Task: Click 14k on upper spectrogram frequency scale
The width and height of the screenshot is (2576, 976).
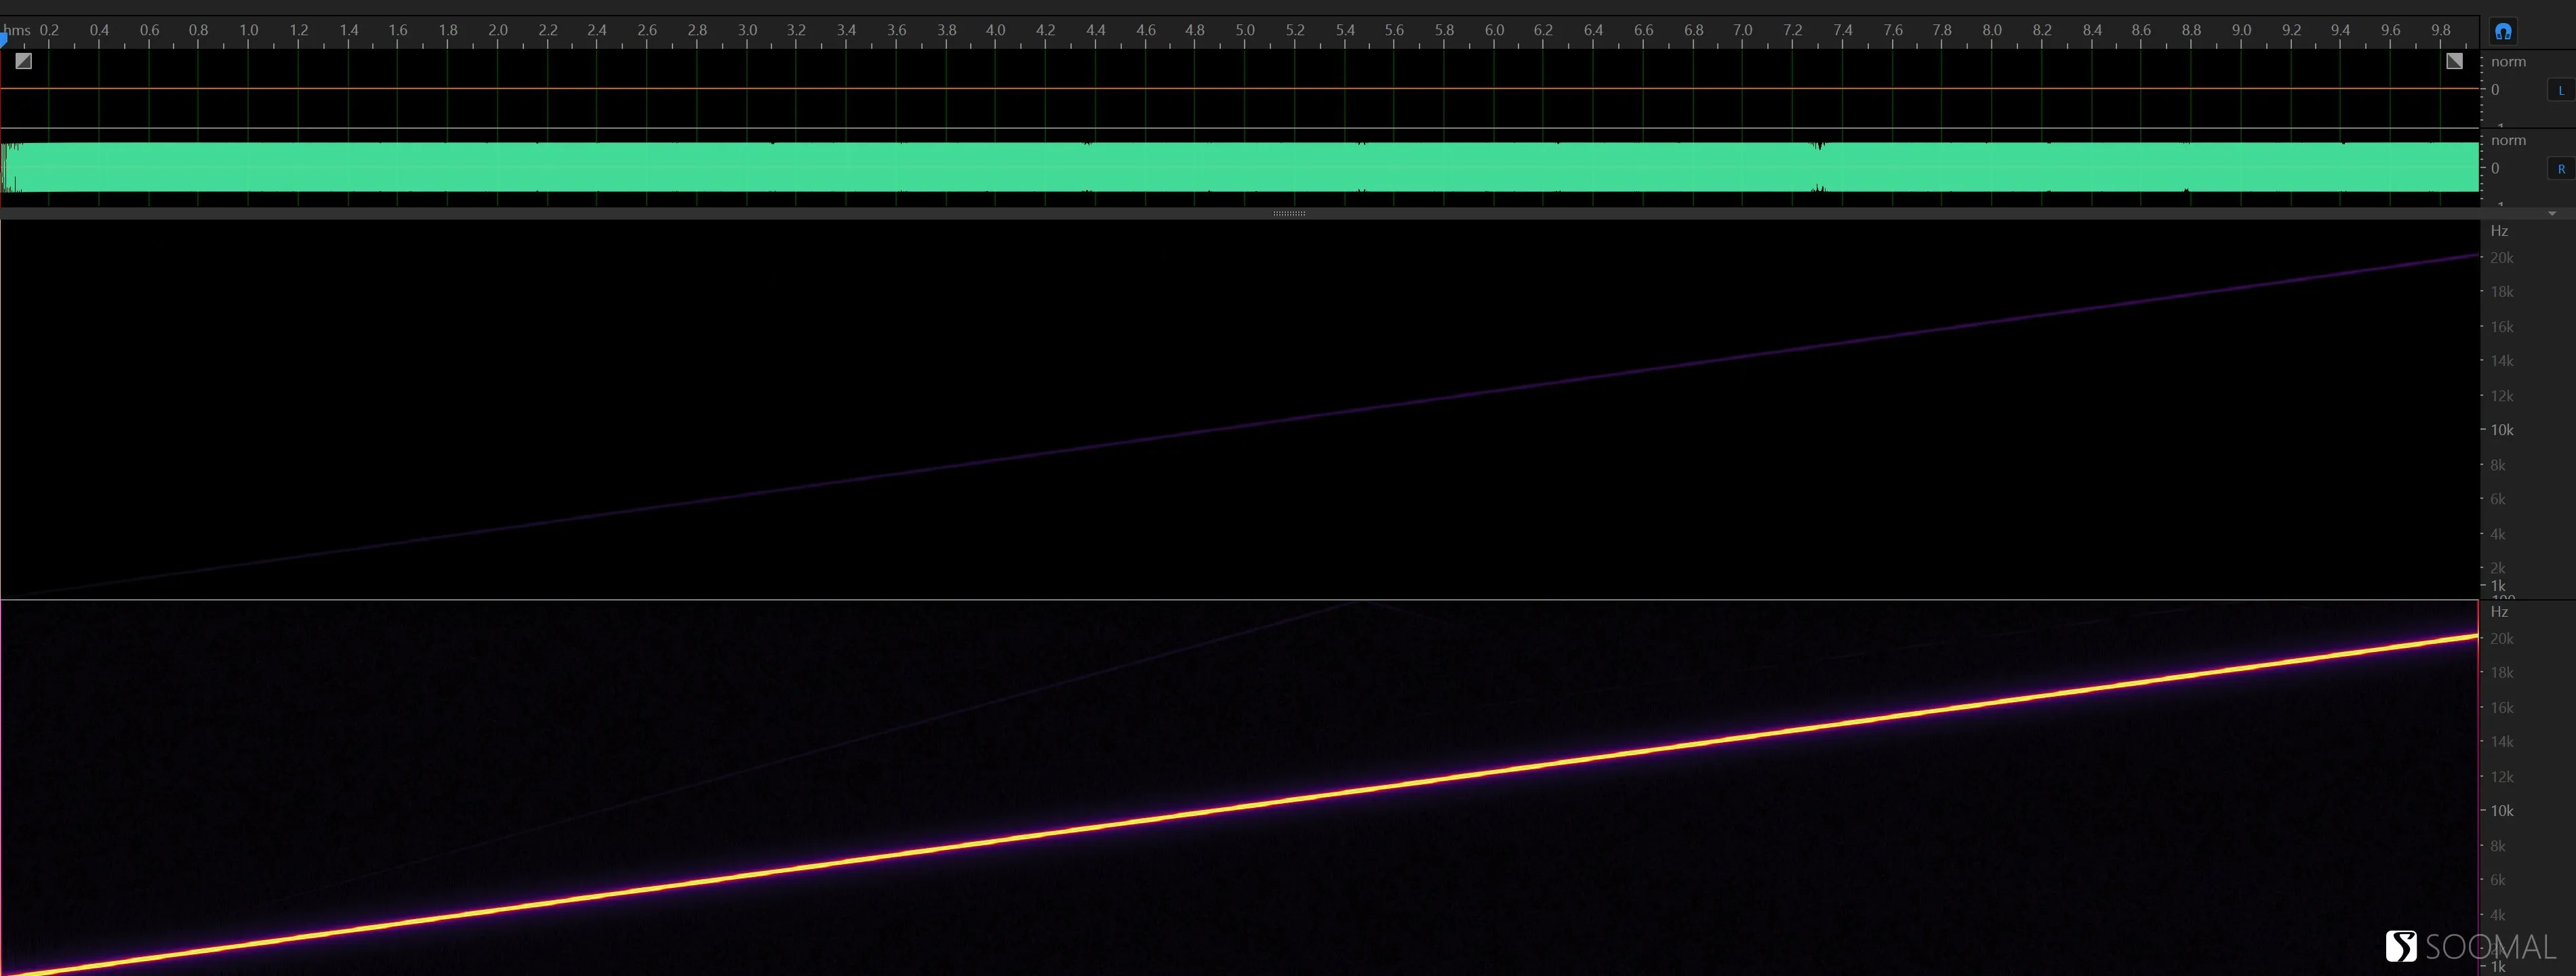Action: pos(2502,361)
